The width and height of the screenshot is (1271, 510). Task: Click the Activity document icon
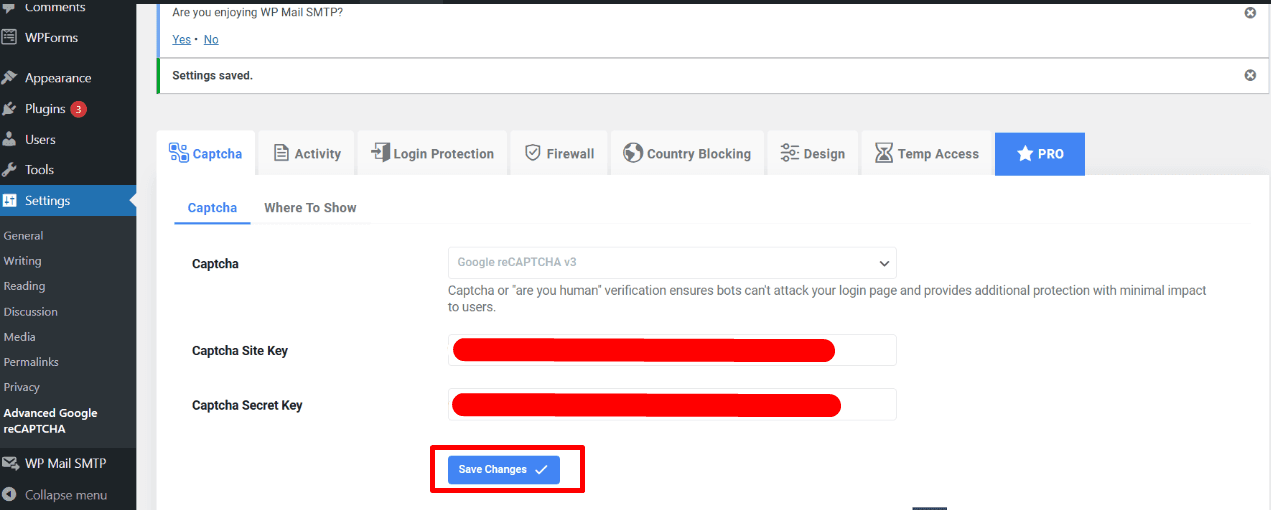click(281, 153)
